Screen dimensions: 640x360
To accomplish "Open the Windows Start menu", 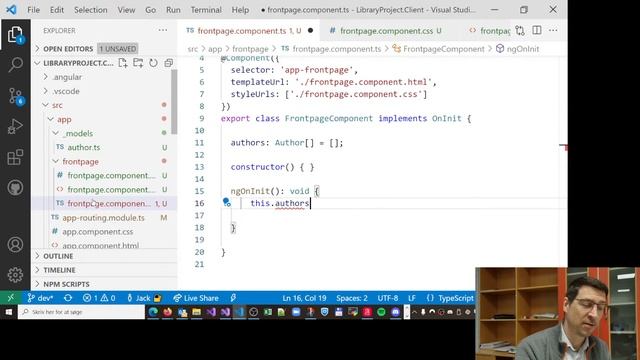I will pos(9,312).
